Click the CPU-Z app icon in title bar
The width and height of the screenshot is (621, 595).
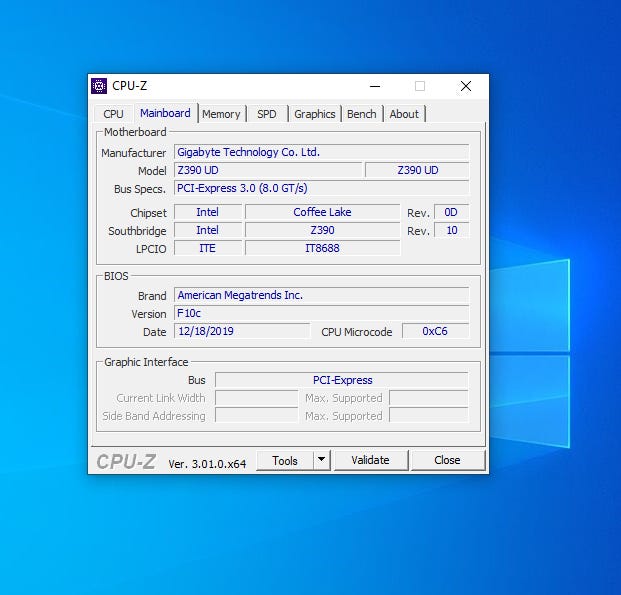(x=99, y=86)
